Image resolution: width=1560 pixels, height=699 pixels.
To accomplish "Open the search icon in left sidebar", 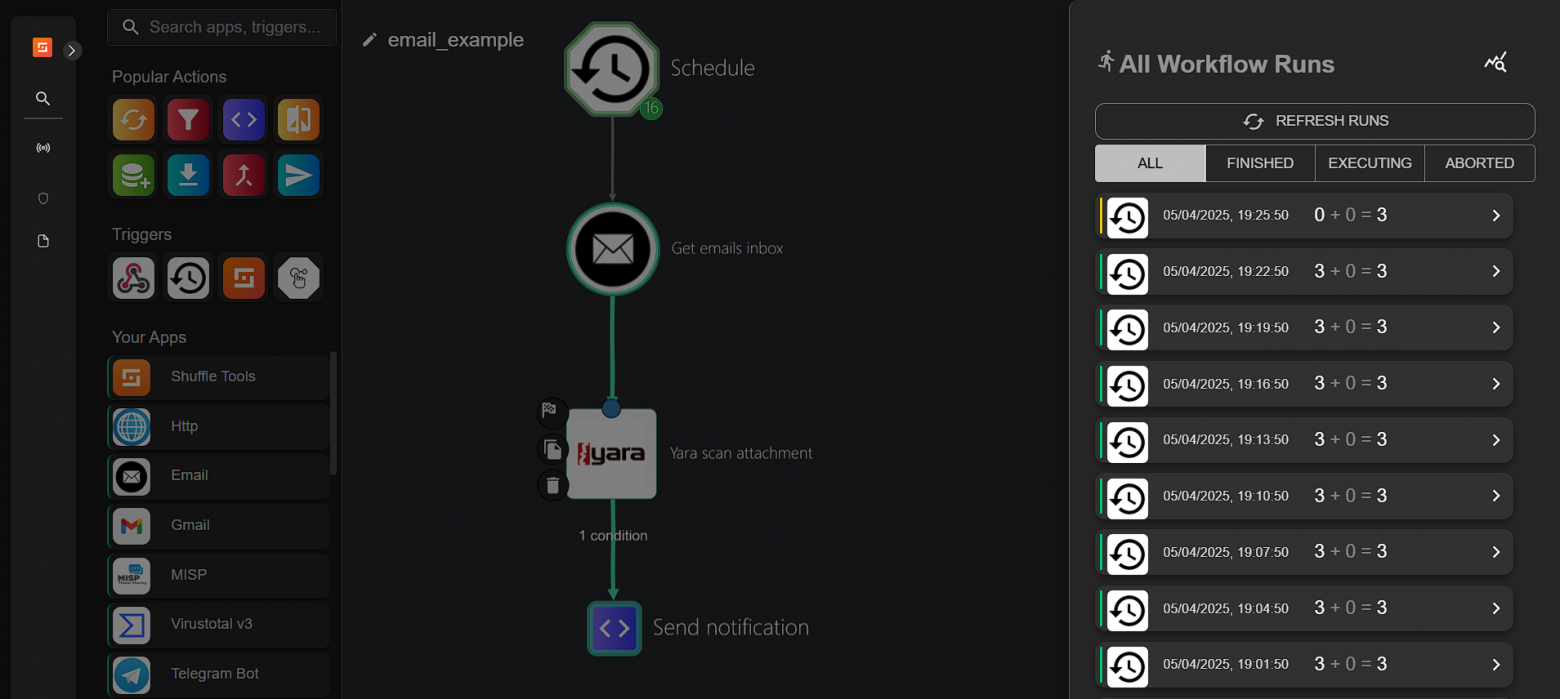I will (42, 98).
